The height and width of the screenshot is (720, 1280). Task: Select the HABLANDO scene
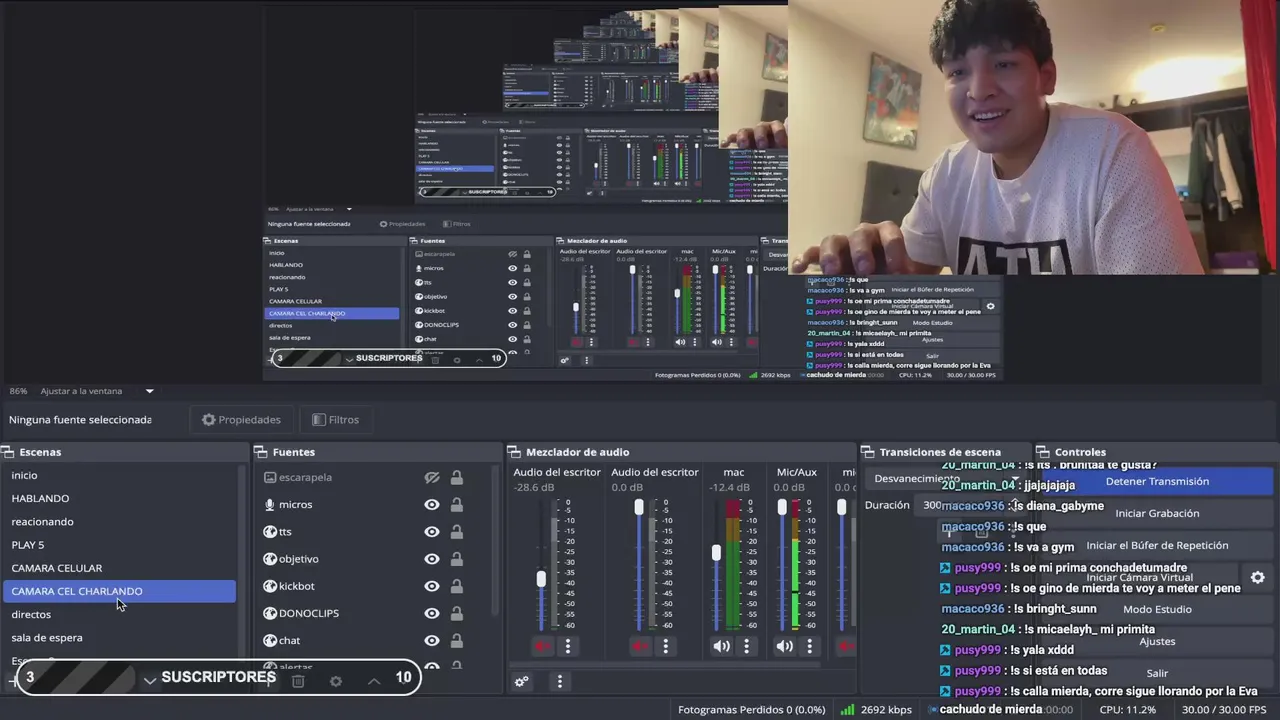pos(120,498)
